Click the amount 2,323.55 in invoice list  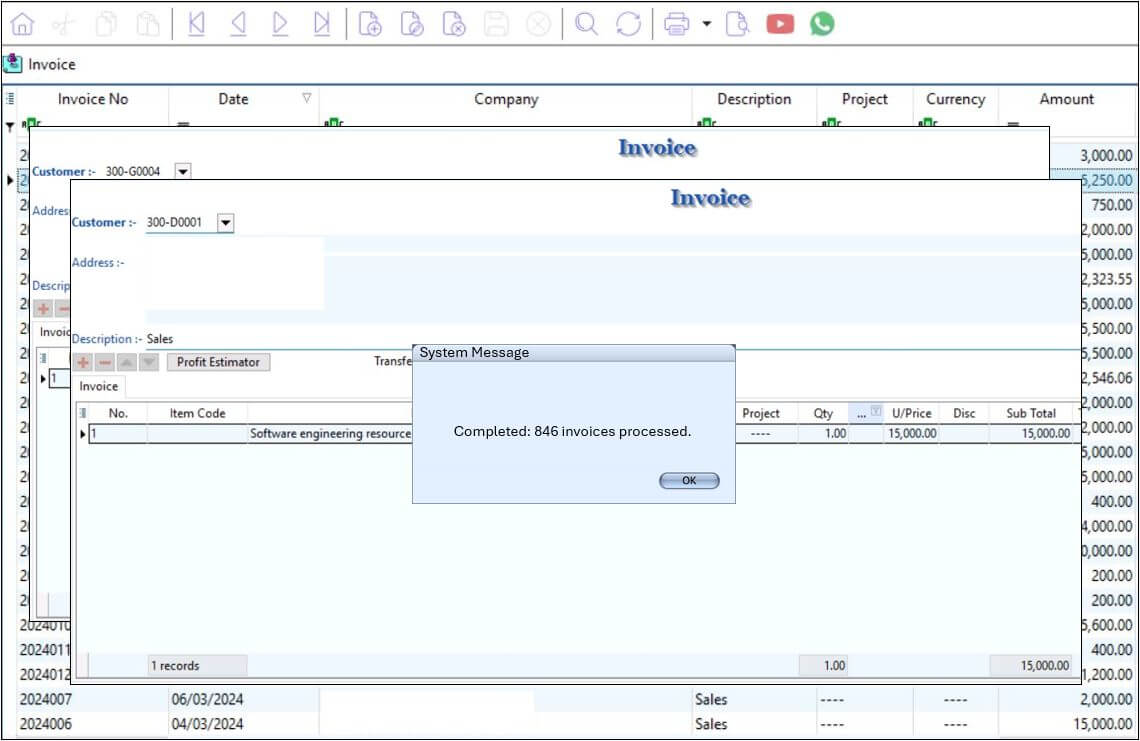coord(1106,279)
